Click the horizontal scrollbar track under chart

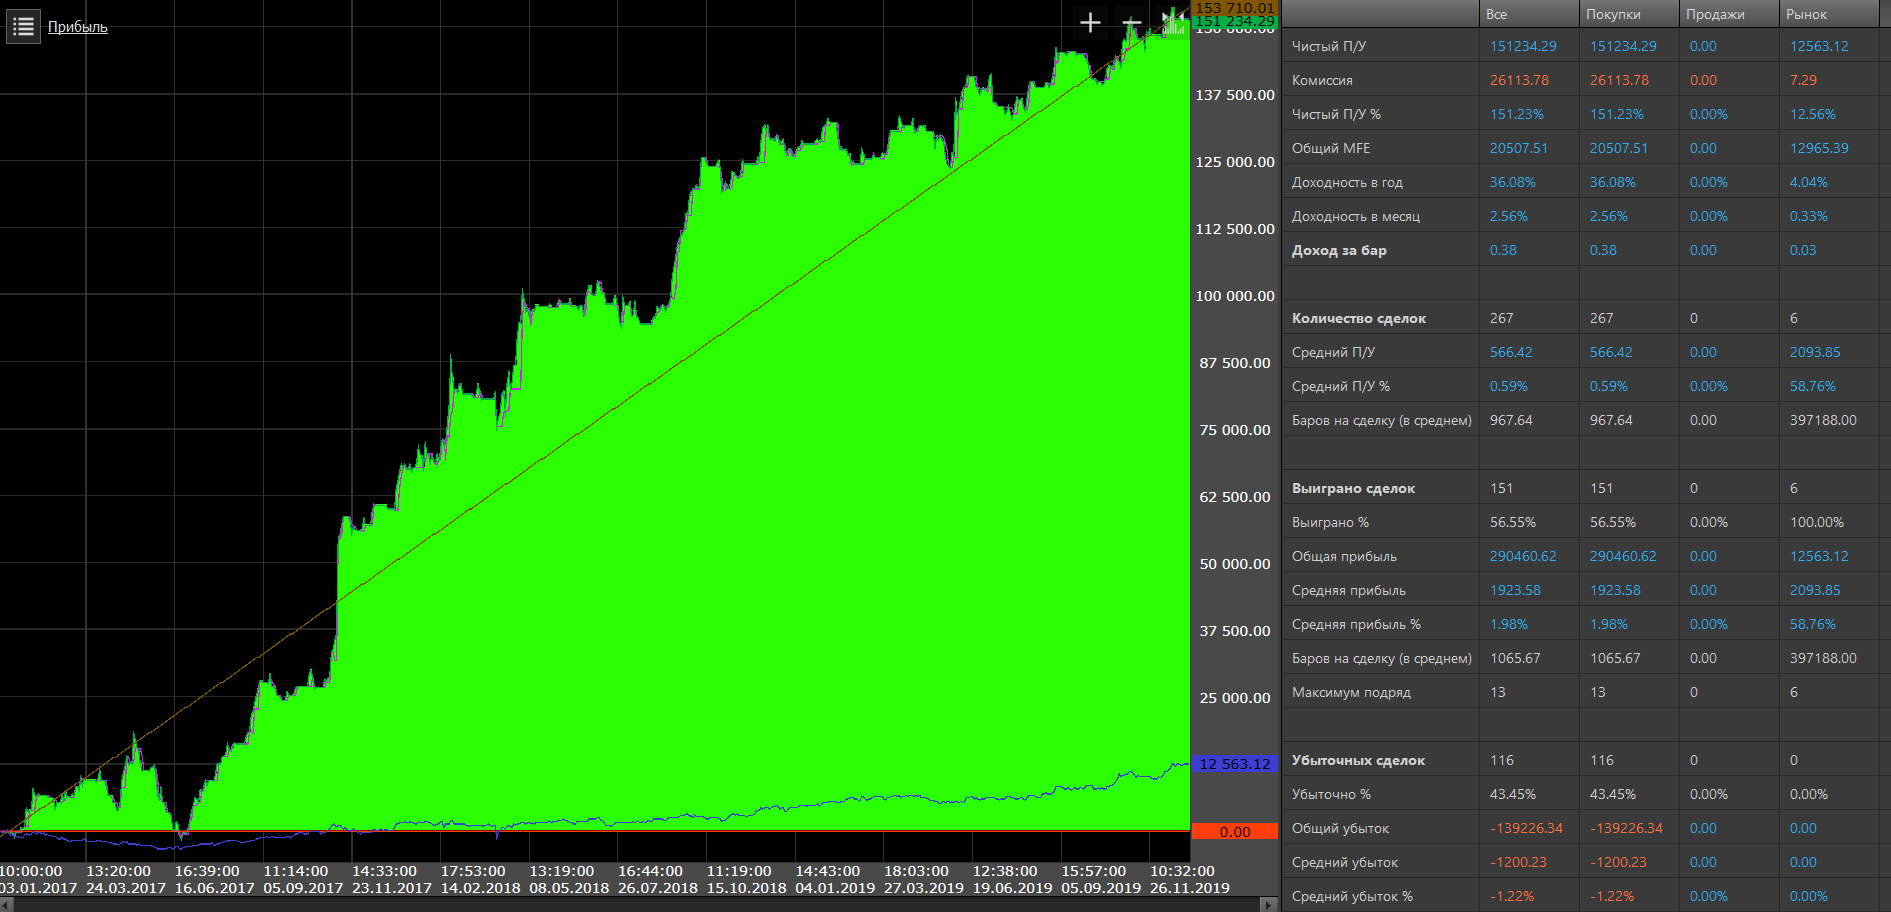(x=640, y=905)
